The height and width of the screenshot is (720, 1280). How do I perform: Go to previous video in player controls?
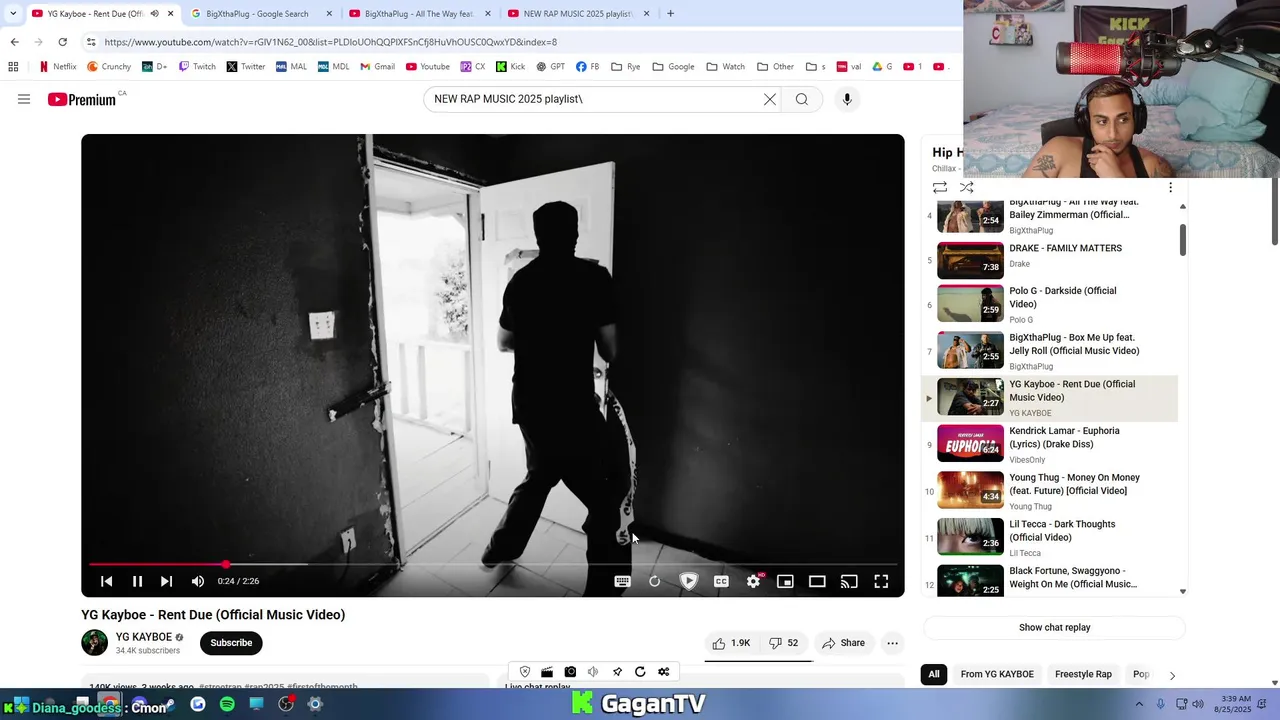106,581
